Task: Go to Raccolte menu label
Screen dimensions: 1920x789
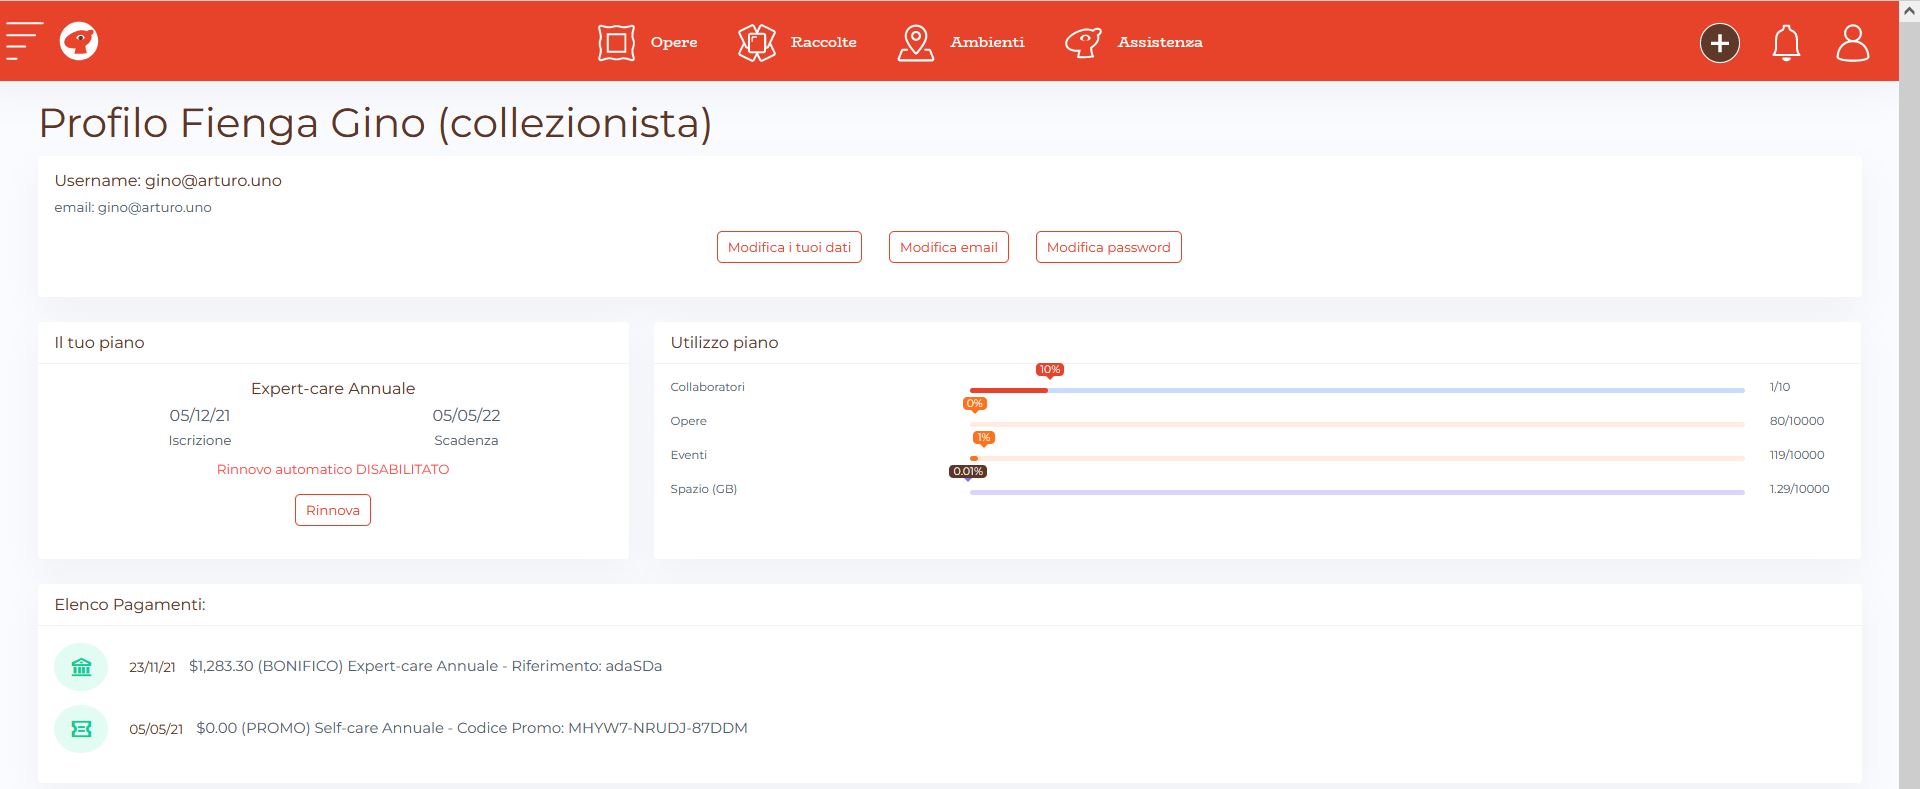Action: click(823, 42)
